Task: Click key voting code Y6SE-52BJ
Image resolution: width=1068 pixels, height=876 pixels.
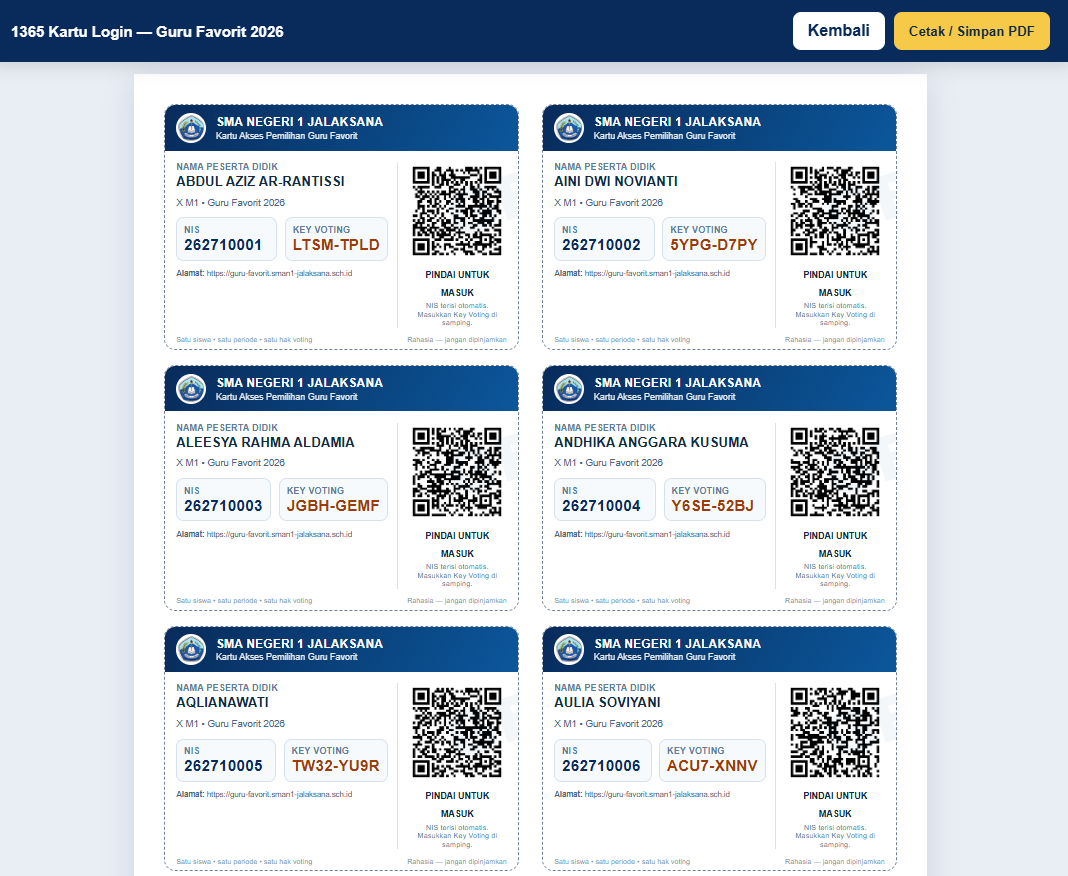Action: point(712,506)
